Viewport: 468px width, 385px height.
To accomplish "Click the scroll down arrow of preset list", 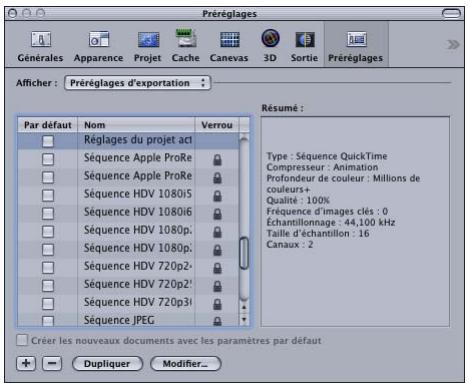I will [x=244, y=319].
